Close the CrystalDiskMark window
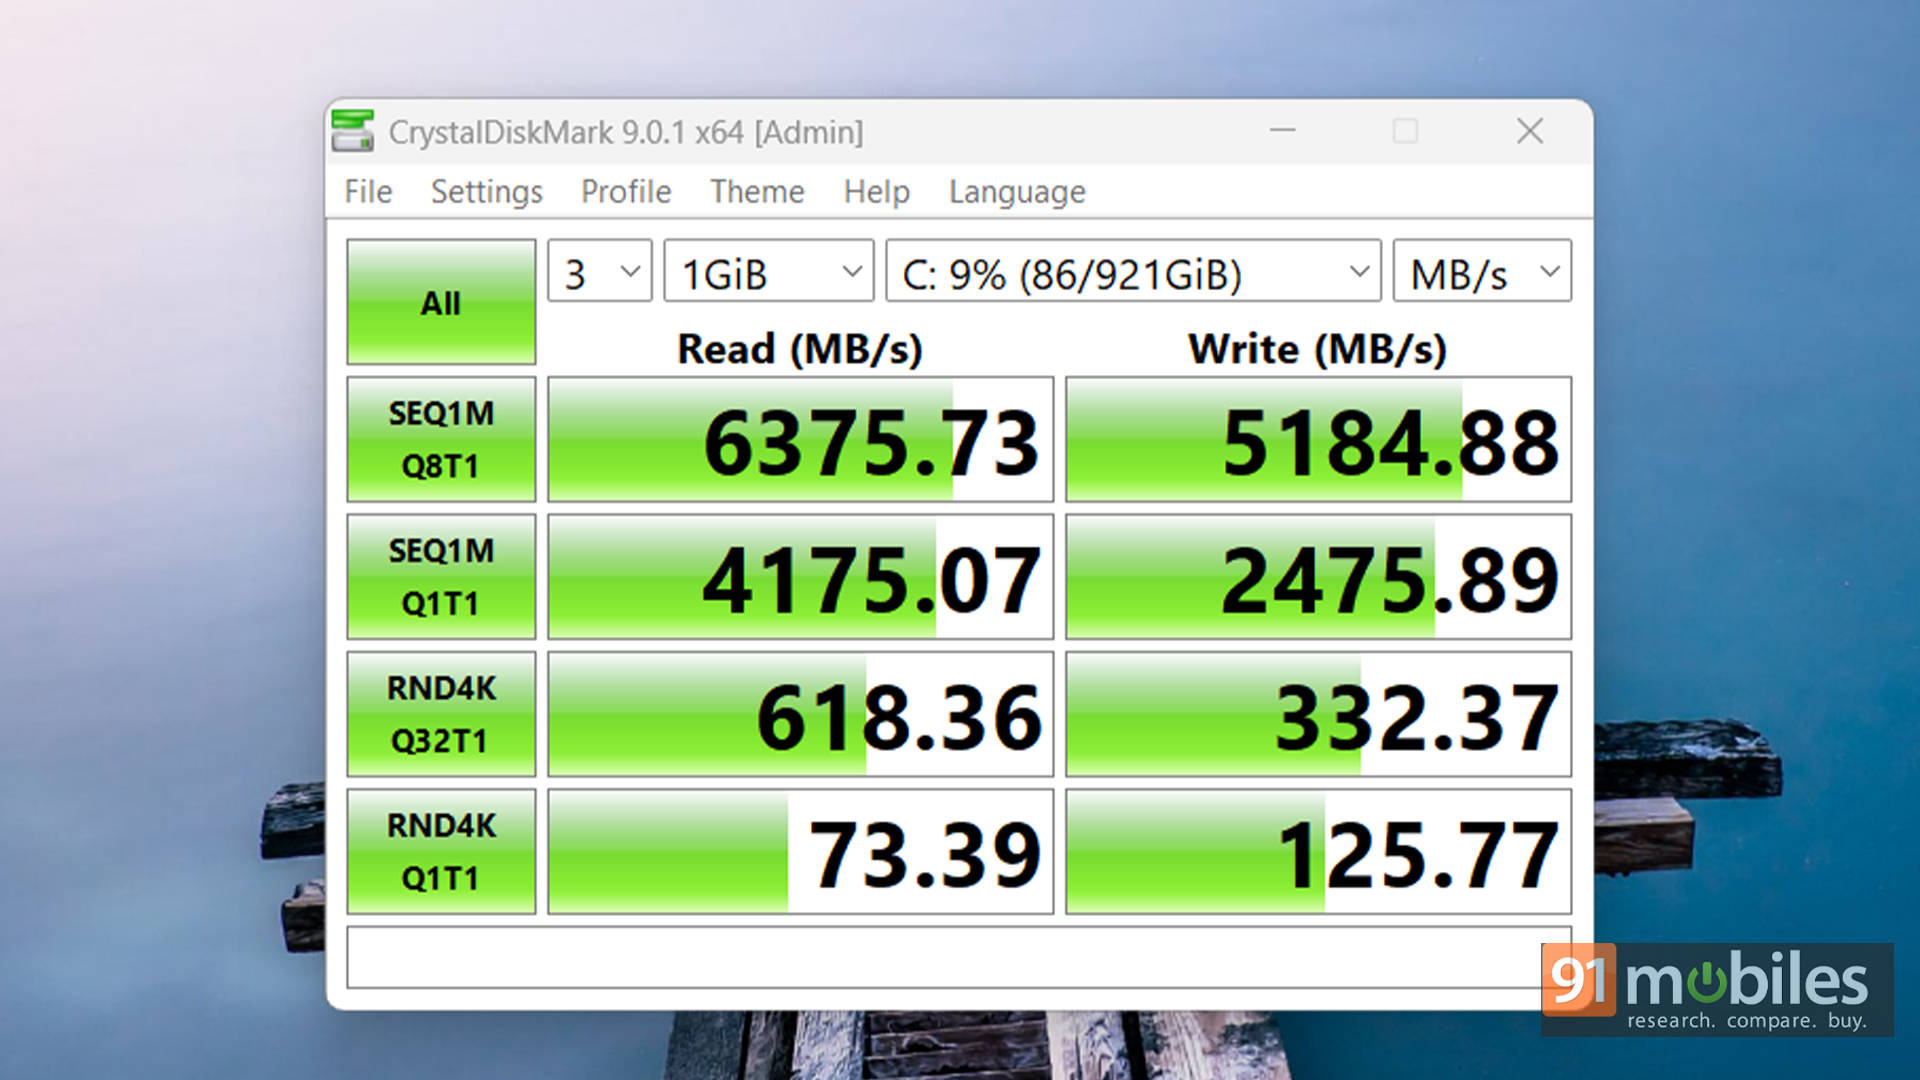 (1530, 131)
